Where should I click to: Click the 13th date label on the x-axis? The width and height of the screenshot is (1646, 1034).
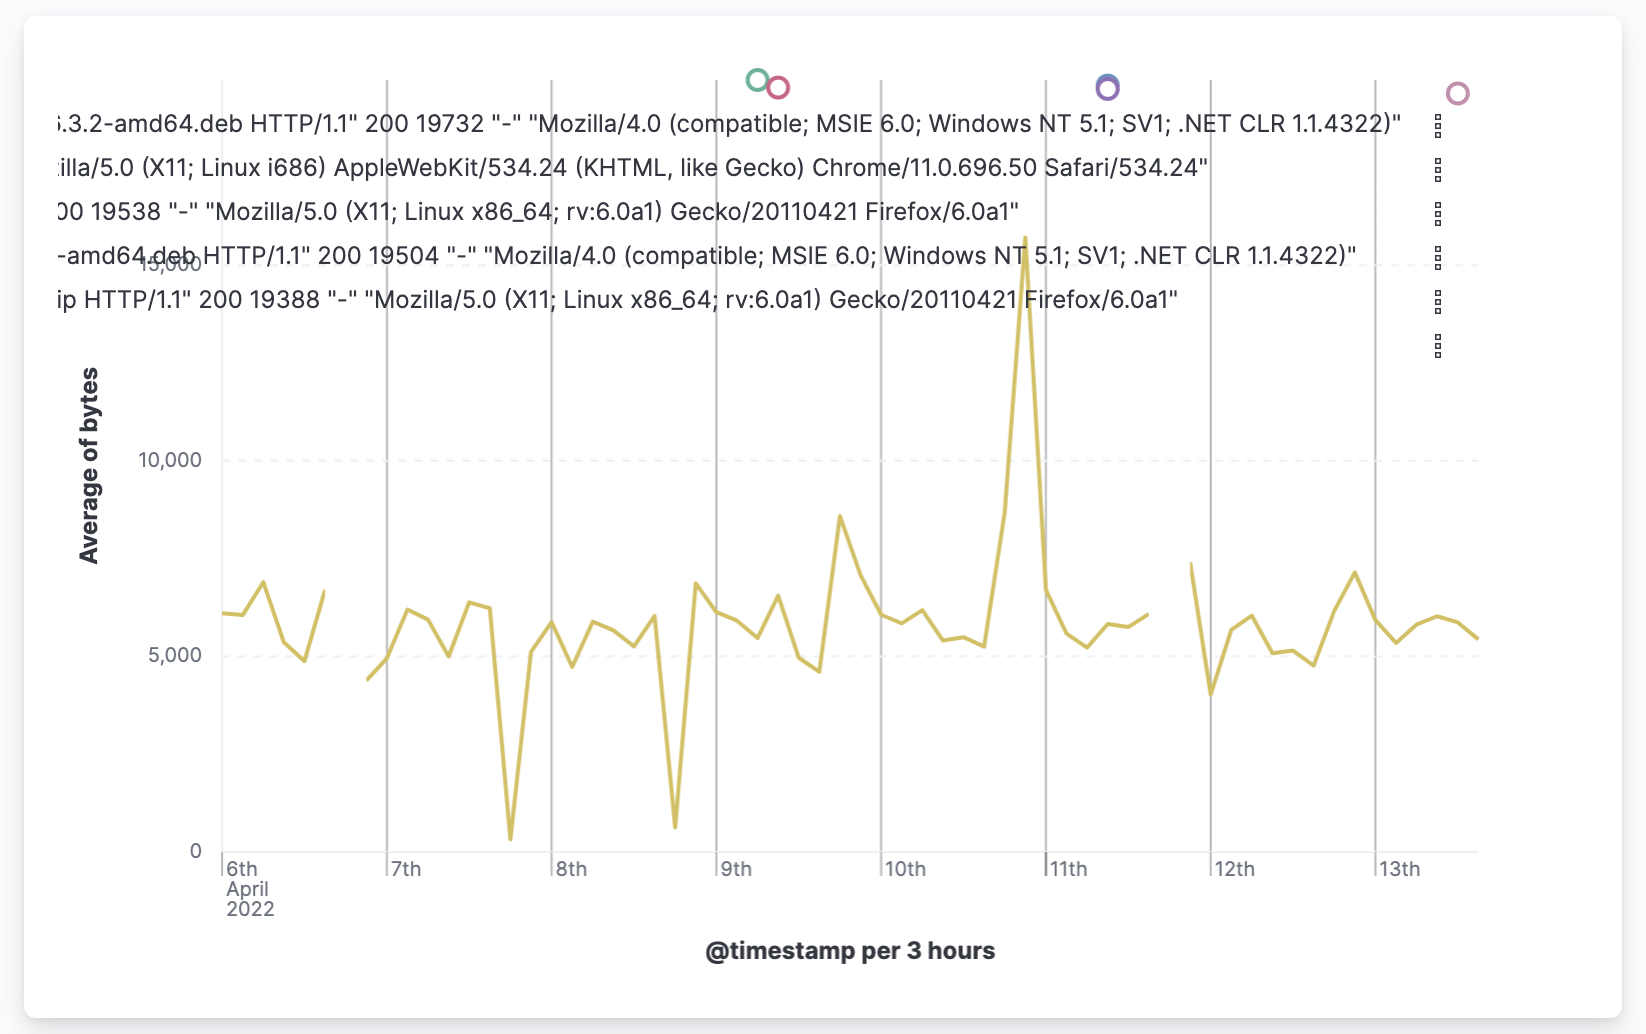(1401, 869)
